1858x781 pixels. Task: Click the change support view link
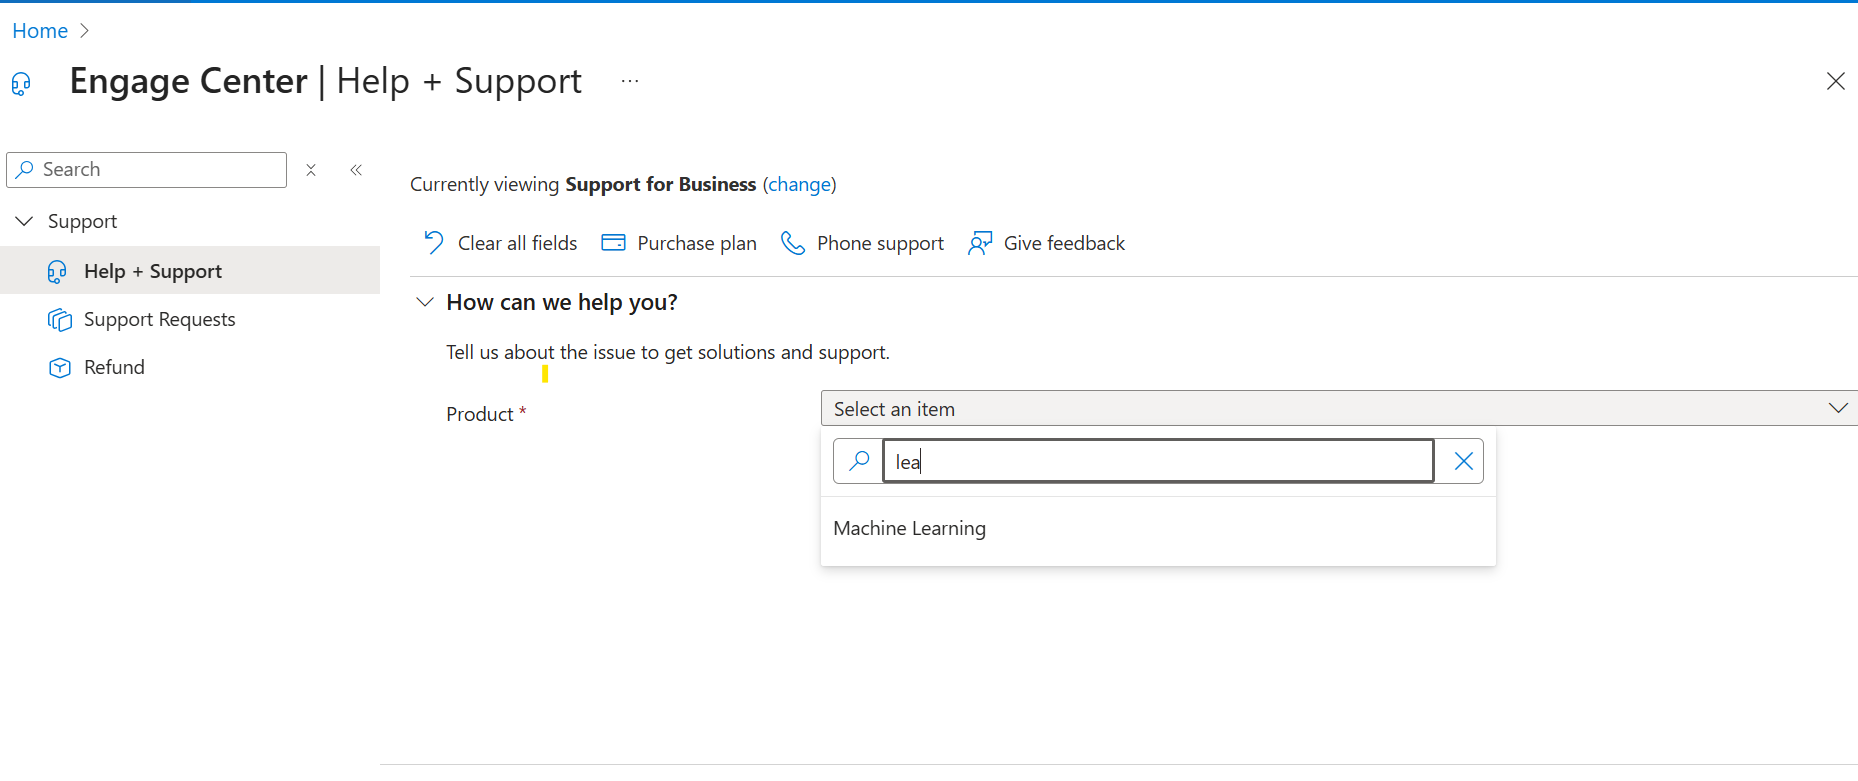tap(800, 184)
